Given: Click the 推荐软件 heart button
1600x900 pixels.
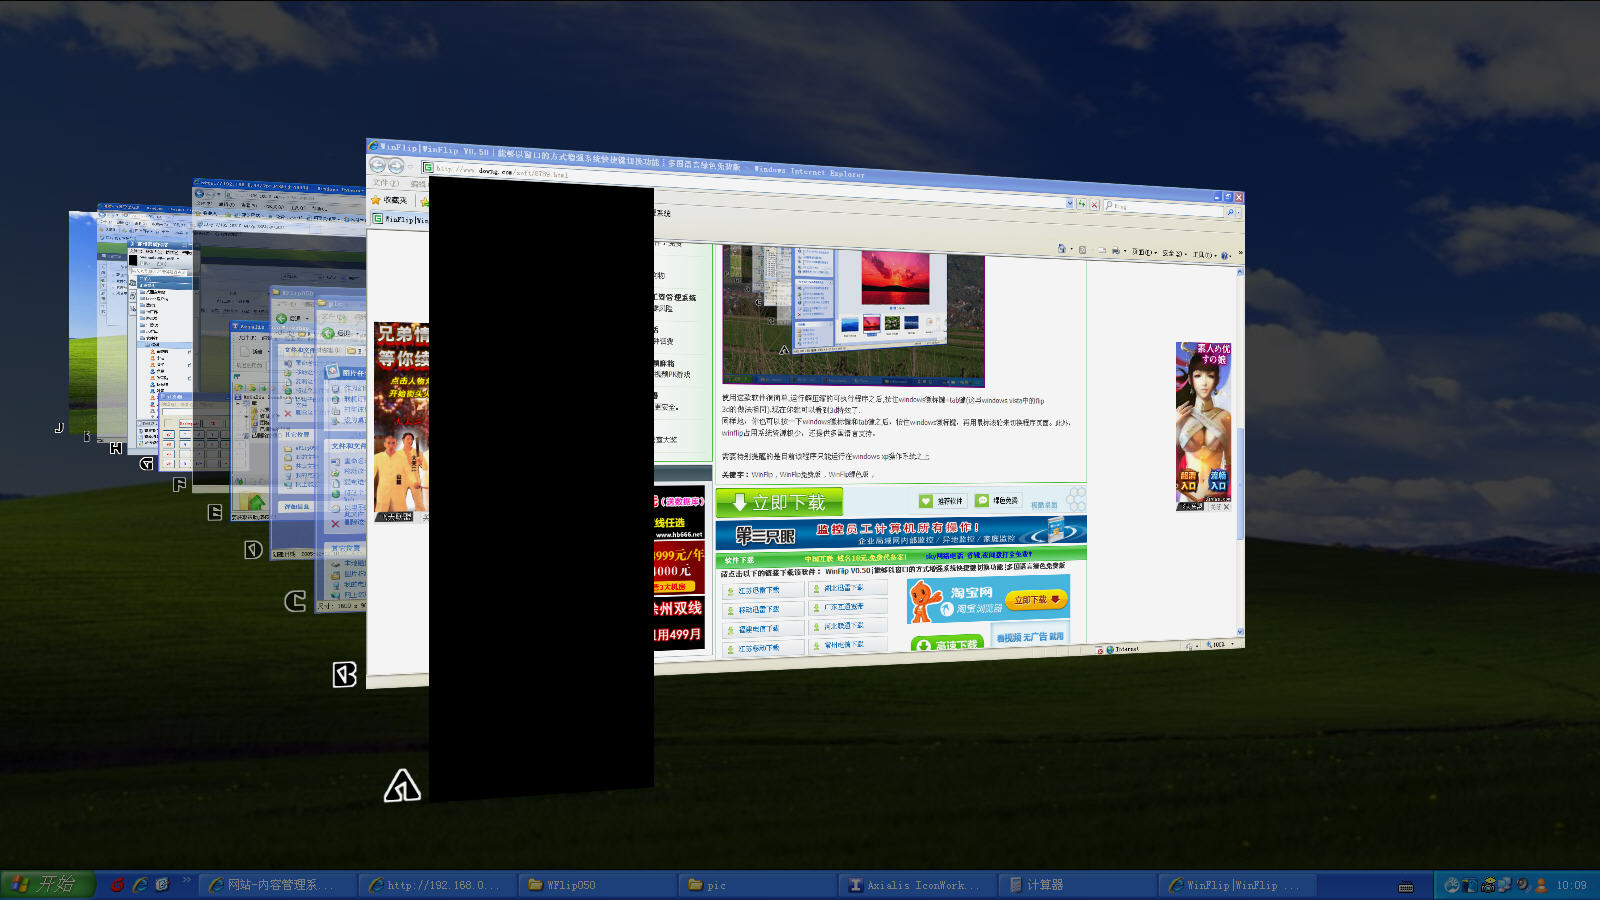Looking at the screenshot, I should pyautogui.click(x=941, y=500).
